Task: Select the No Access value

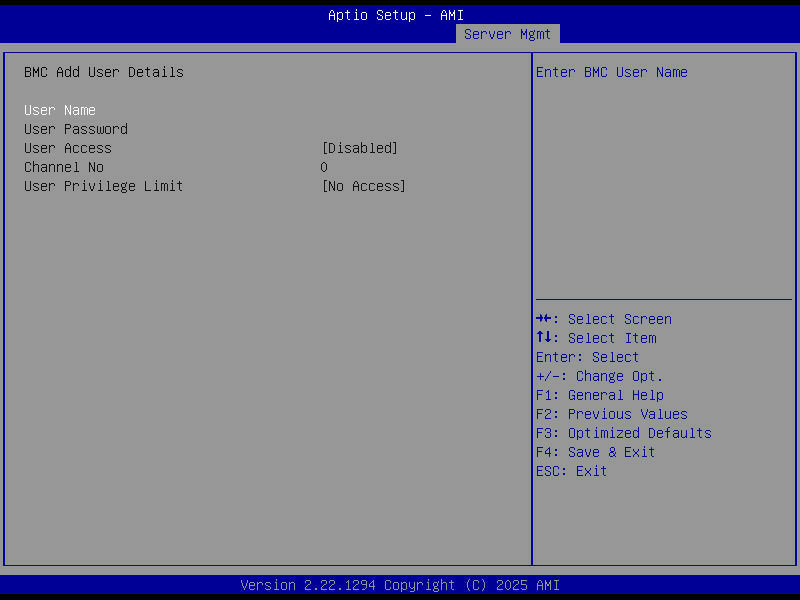Action: [x=363, y=186]
